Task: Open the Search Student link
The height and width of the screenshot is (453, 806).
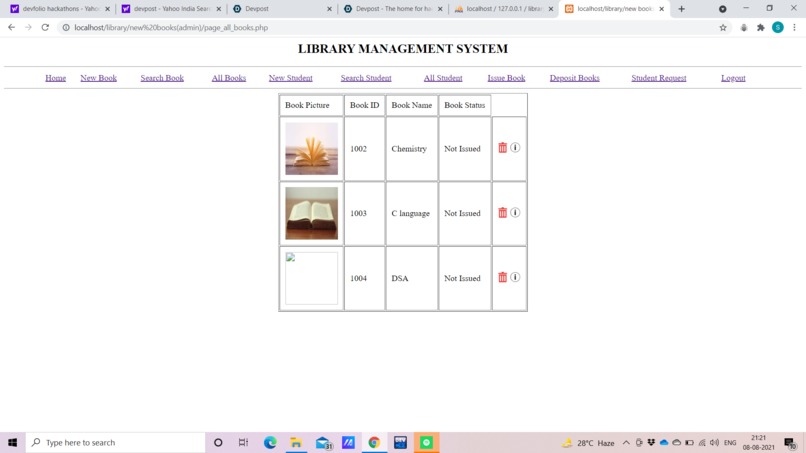Action: click(366, 78)
